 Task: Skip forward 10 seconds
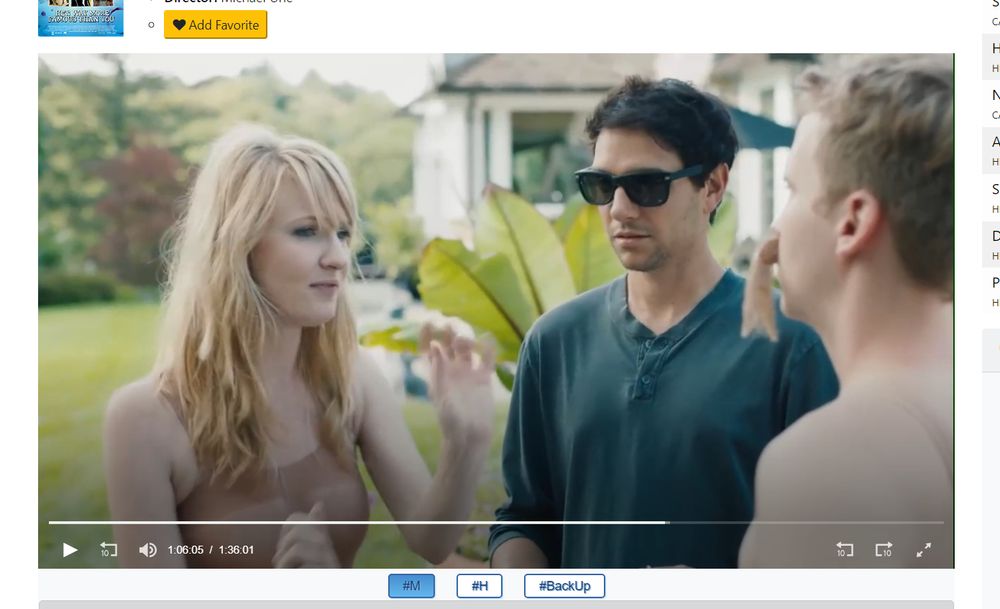(x=884, y=550)
